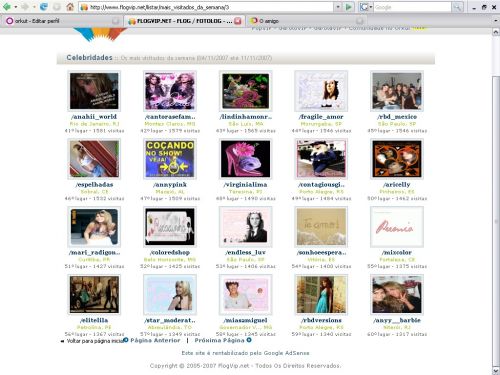Click the green Go arrow beside address bar
The height and width of the screenshot is (375, 500).
349,7
